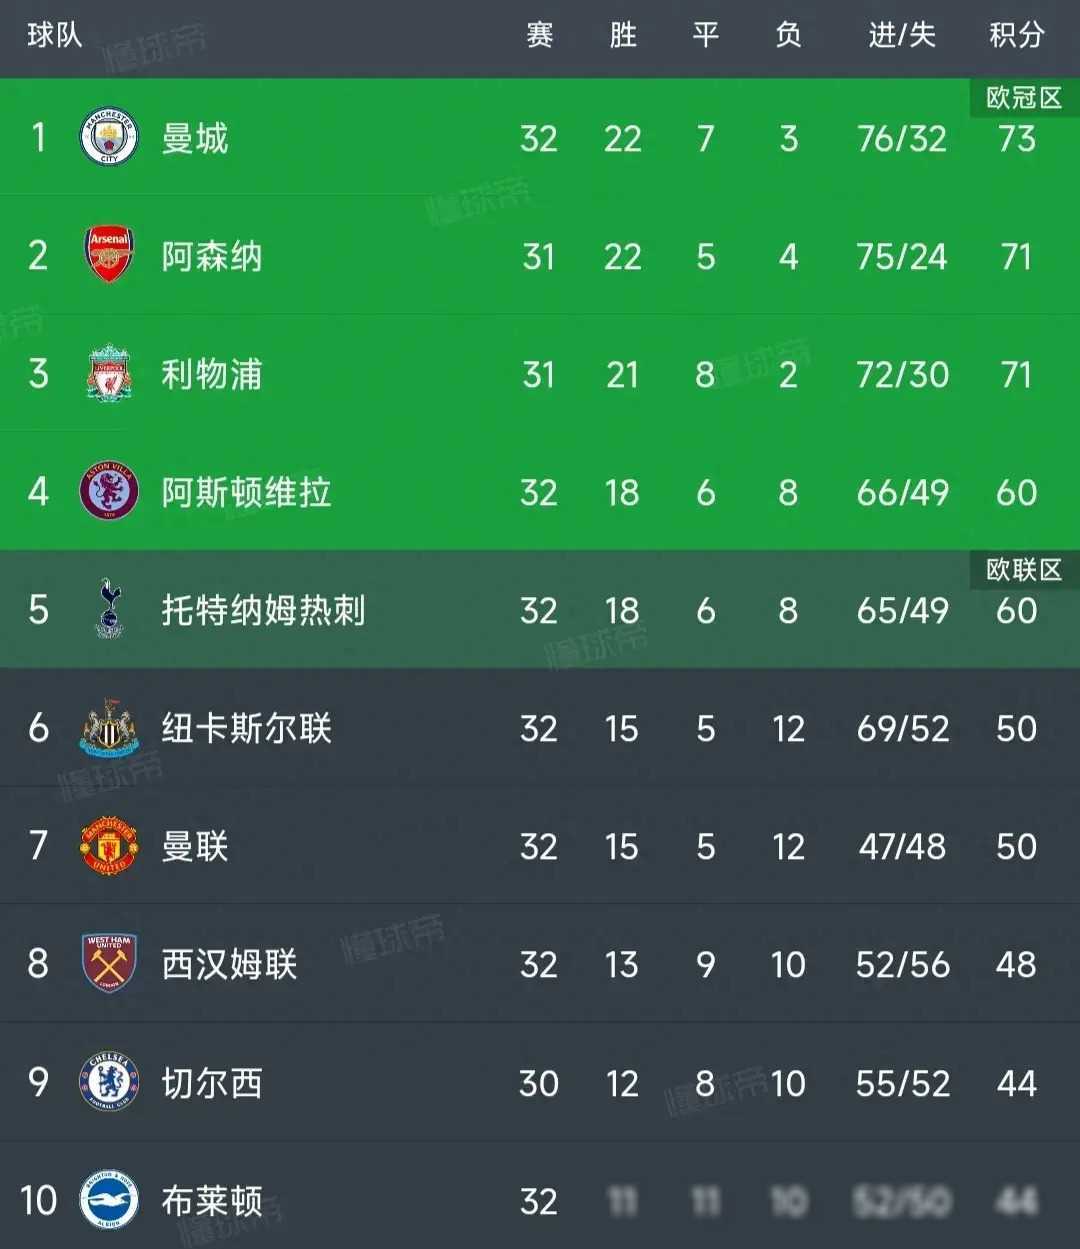Click the Manchester United club crest
Image resolution: width=1080 pixels, height=1249 pixels.
[107, 846]
